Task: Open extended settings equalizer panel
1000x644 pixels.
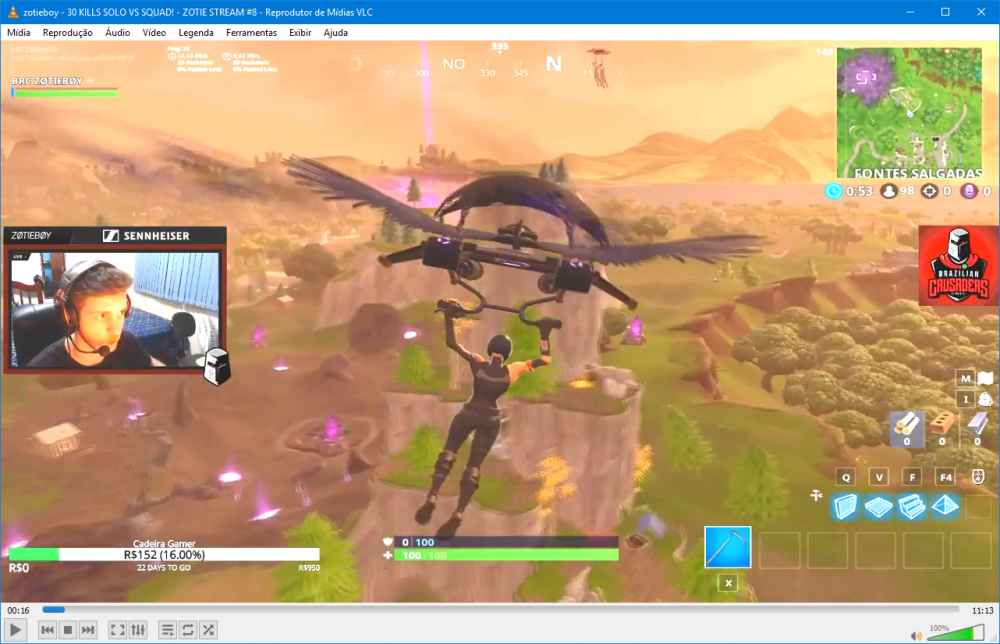Action: click(x=138, y=630)
